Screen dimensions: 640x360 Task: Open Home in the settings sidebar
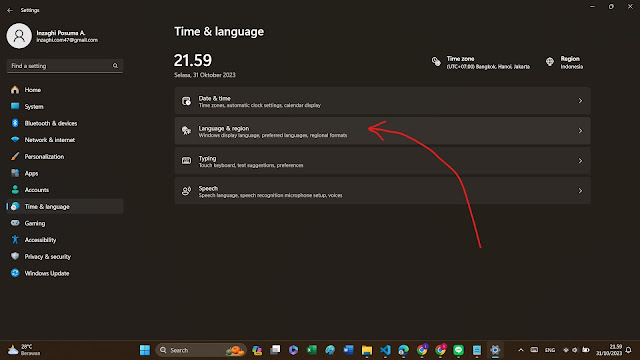65,90
